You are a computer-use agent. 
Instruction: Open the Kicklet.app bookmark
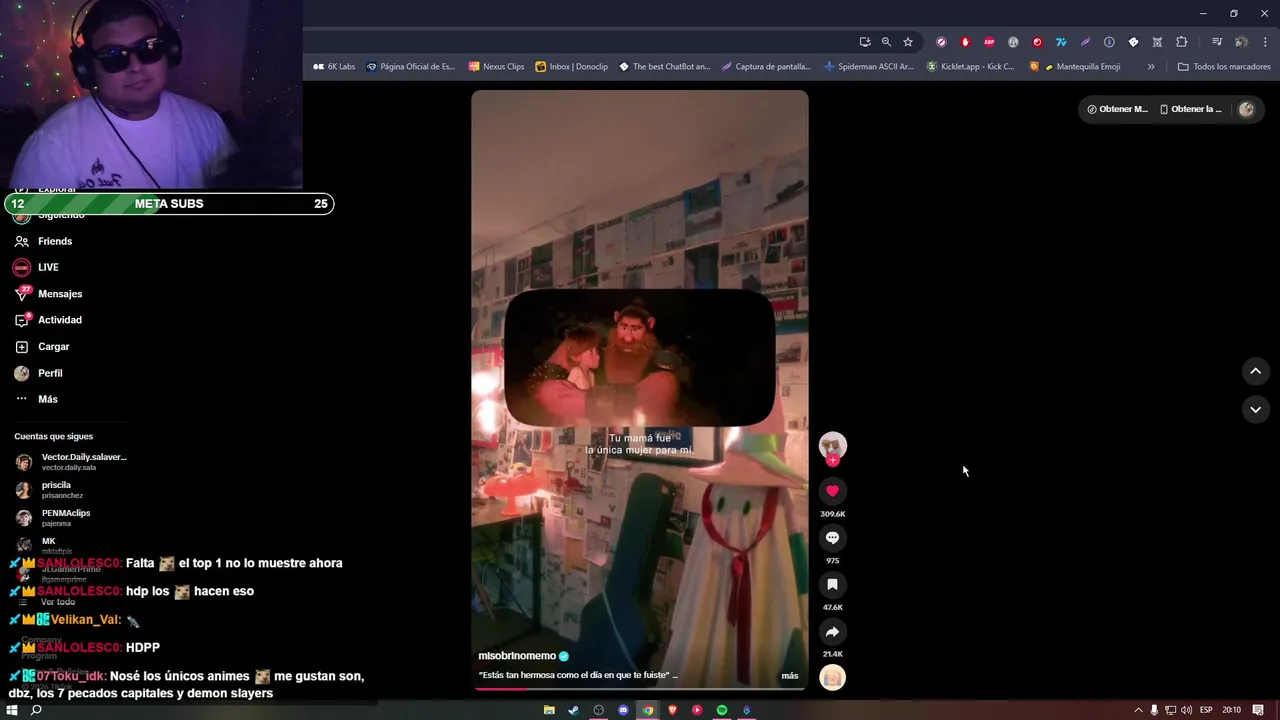click(970, 67)
